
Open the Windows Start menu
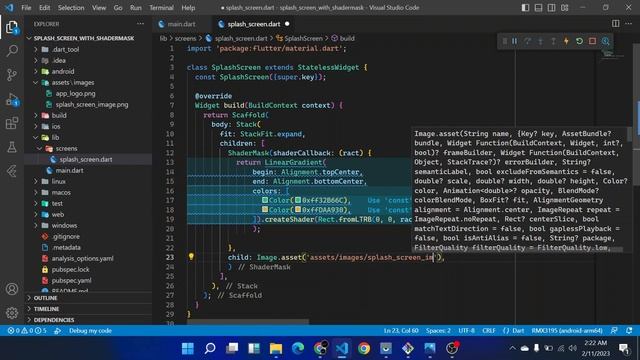(188, 348)
